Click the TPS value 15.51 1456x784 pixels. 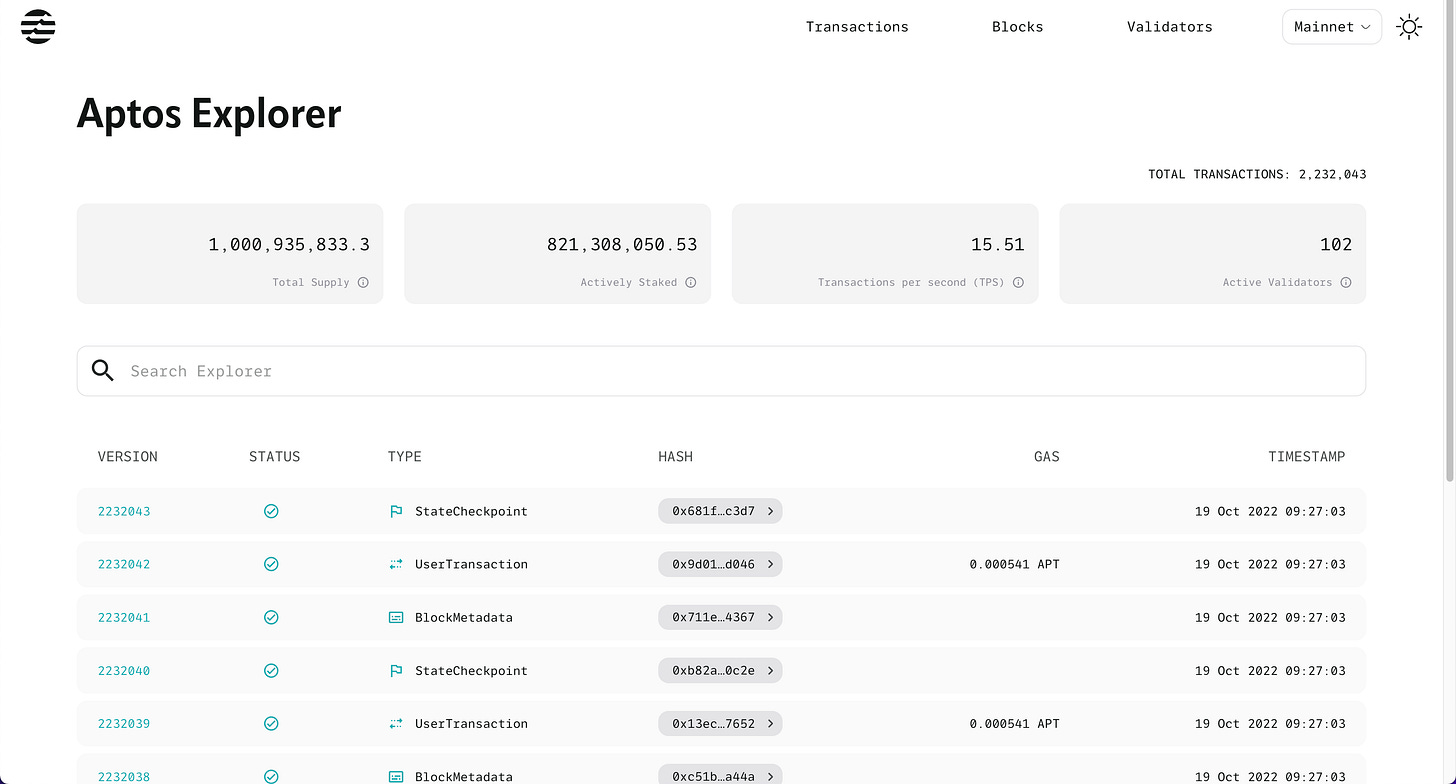click(x=998, y=245)
